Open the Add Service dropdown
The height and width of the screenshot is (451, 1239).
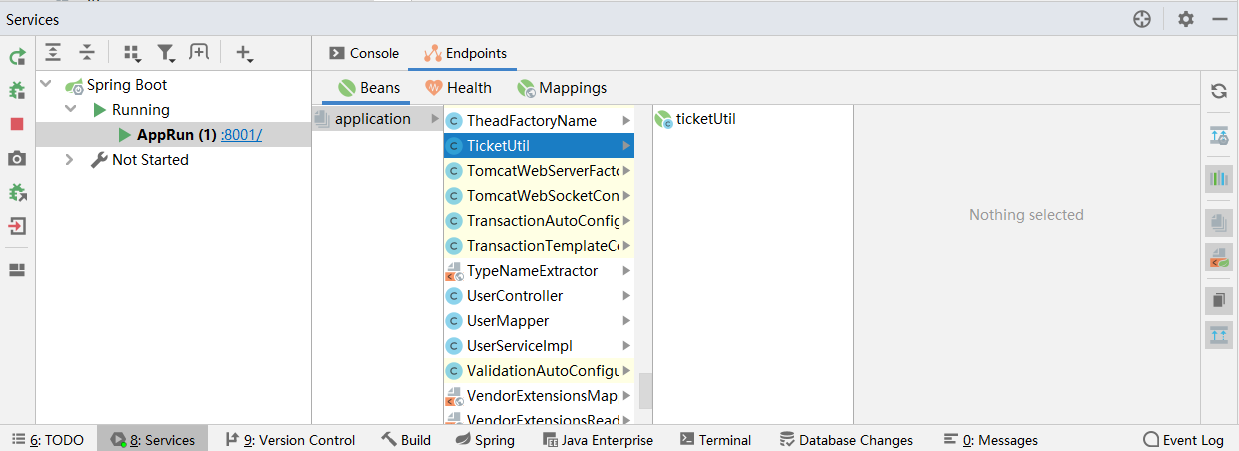(x=244, y=53)
